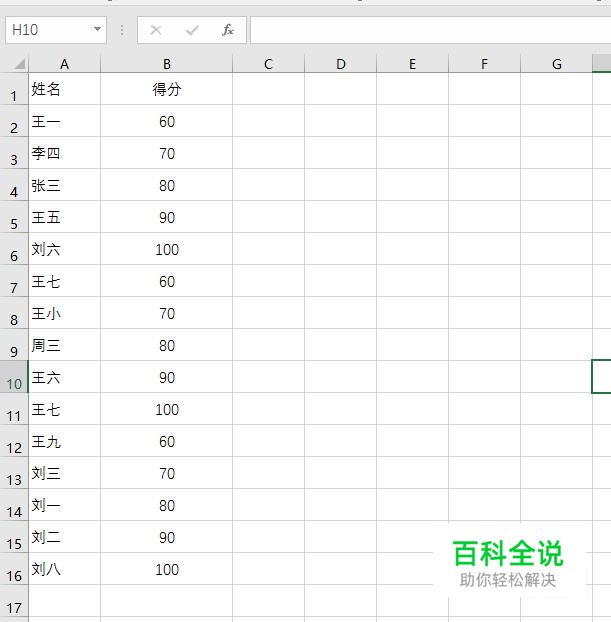Click the name cell 王小
Viewport: 611px width, 622px height.
(65, 313)
